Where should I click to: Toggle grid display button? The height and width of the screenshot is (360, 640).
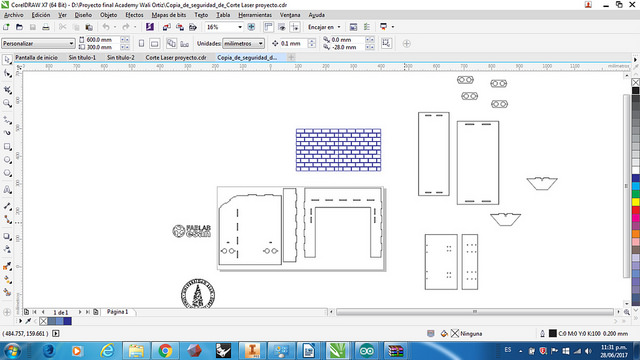[x=282, y=27]
